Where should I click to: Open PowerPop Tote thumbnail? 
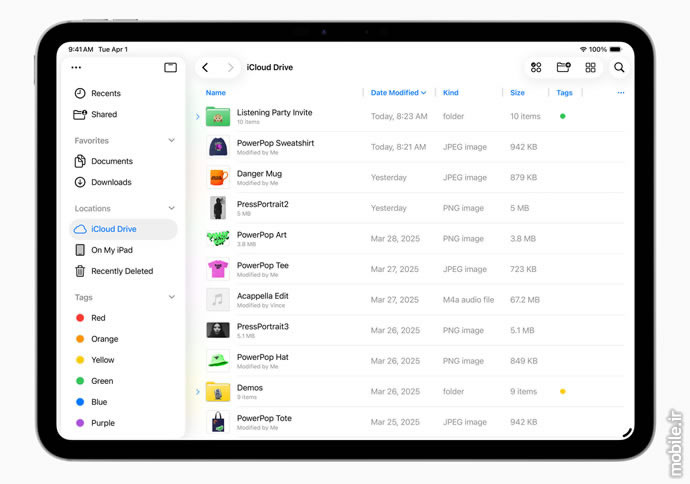(x=218, y=422)
